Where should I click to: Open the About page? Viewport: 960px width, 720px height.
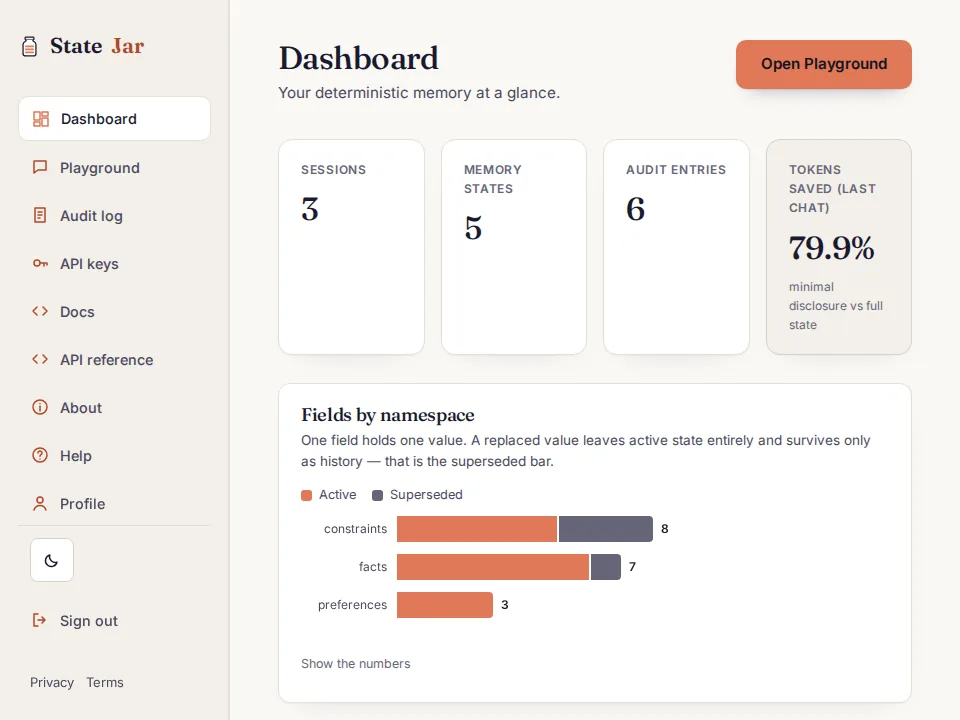tap(114, 407)
